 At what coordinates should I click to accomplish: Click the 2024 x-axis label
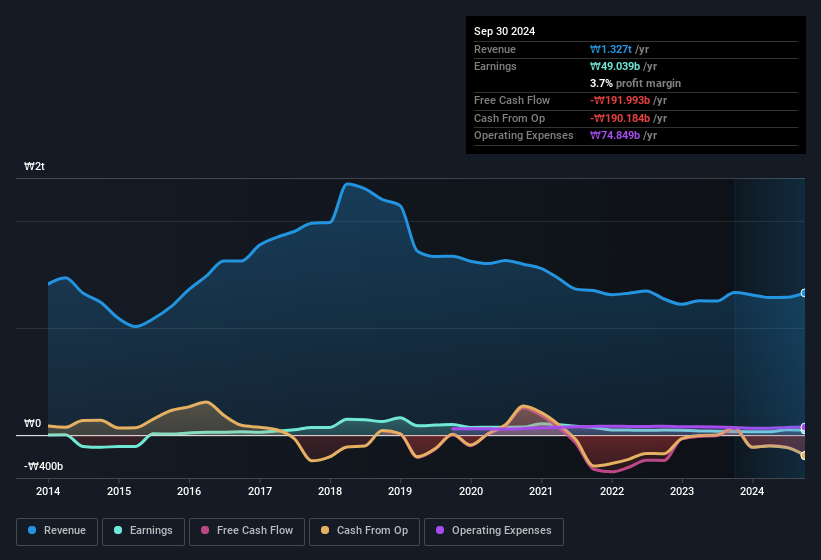(752, 491)
